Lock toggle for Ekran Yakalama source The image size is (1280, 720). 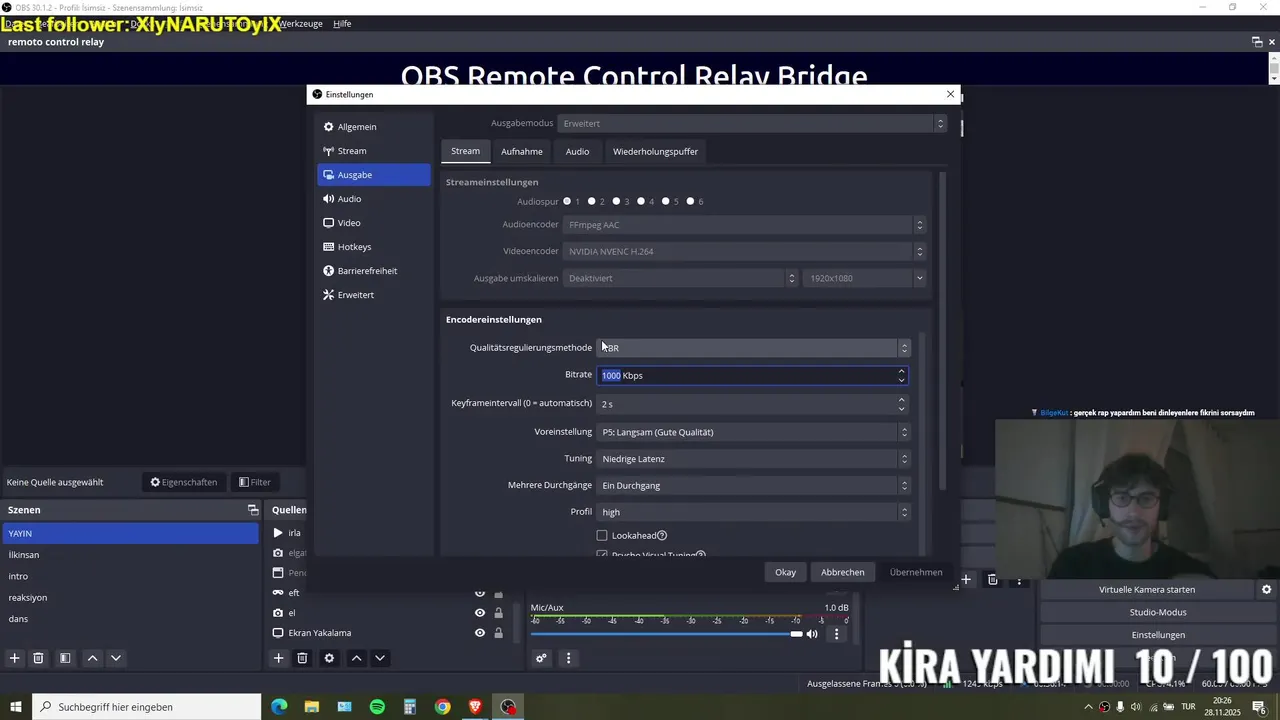498,633
